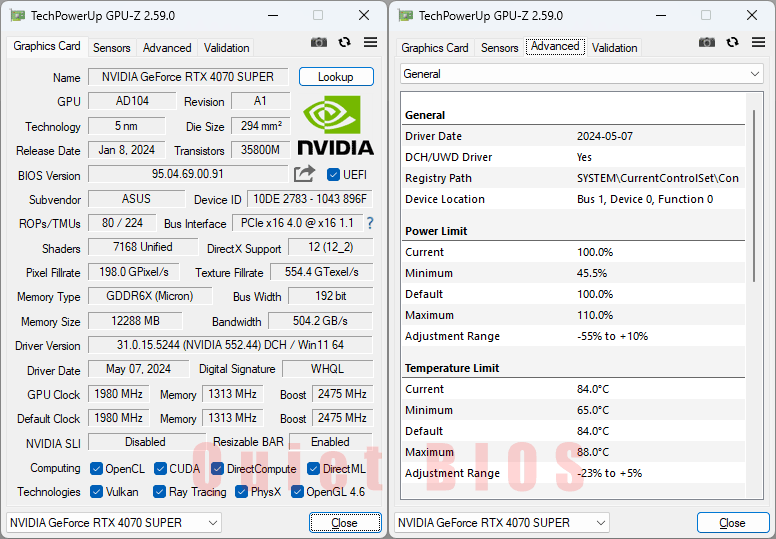Click Memory Type field GDDR6X (Micron)
776x539 pixels.
click(150, 296)
